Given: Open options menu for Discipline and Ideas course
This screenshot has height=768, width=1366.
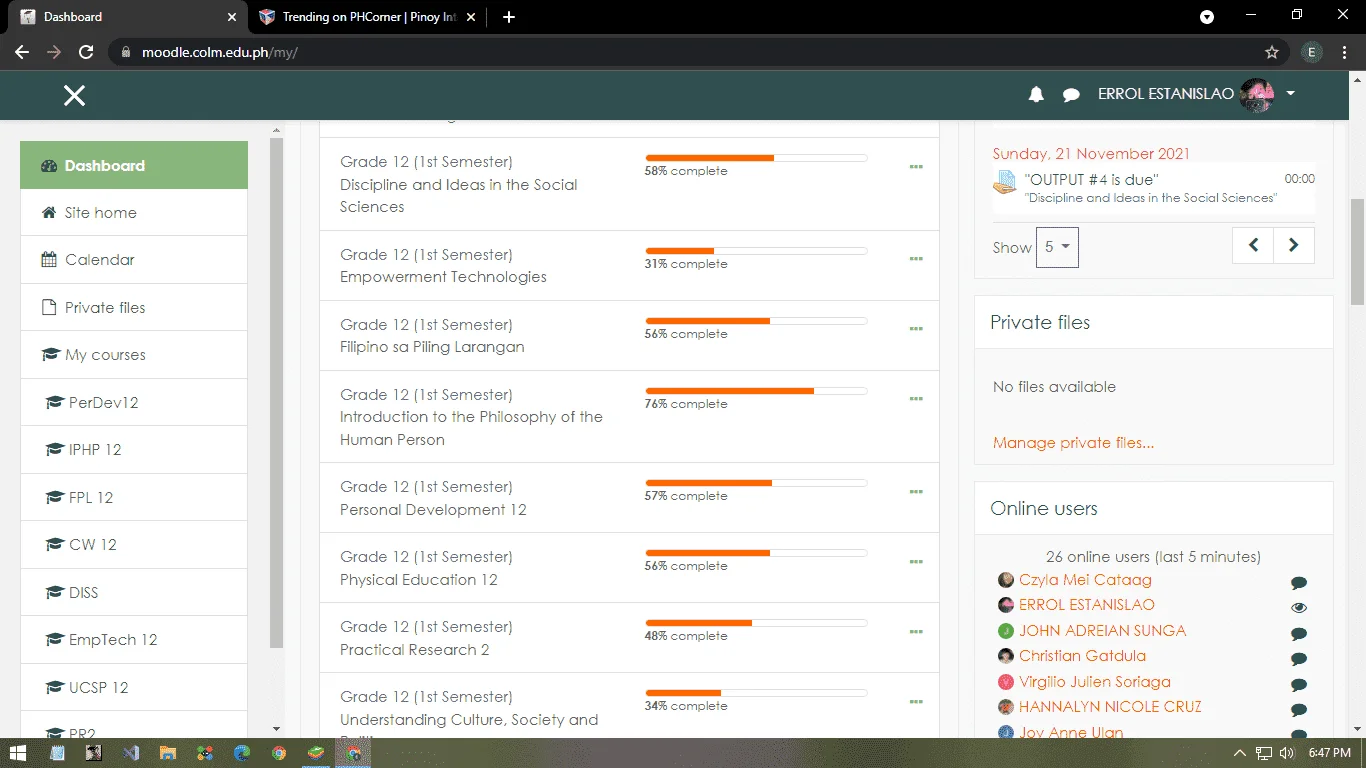Looking at the screenshot, I should (x=916, y=167).
